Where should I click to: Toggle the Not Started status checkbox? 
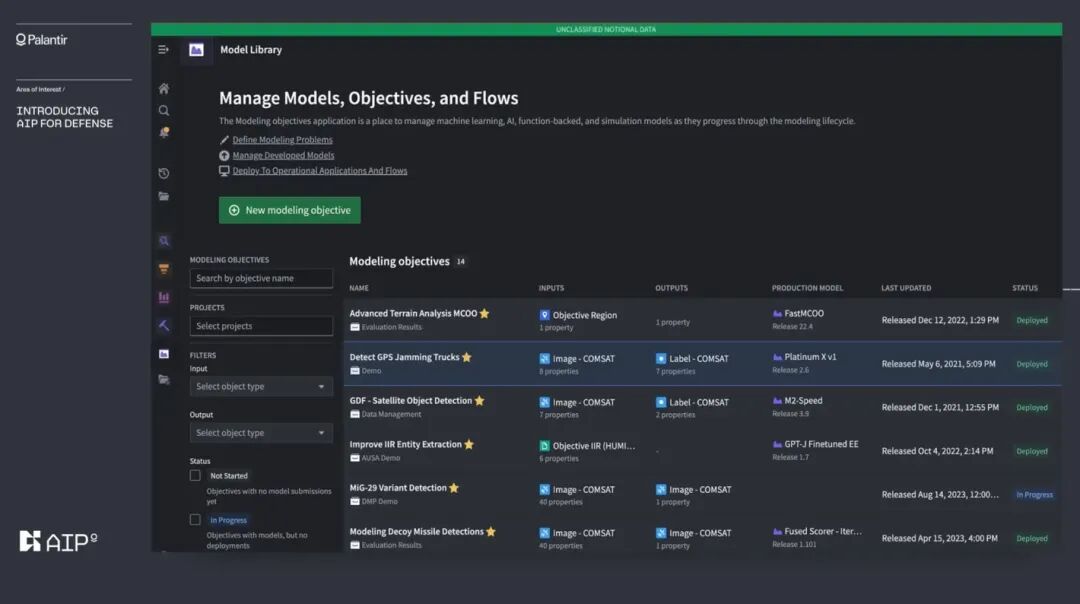point(195,475)
